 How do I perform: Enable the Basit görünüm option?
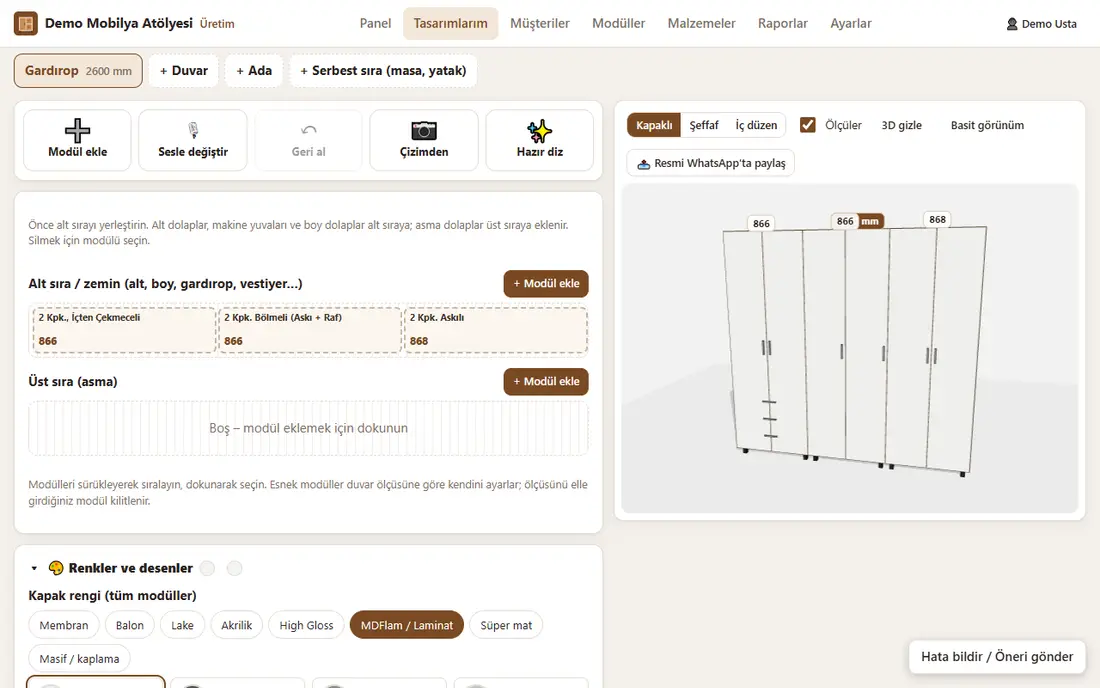(987, 125)
